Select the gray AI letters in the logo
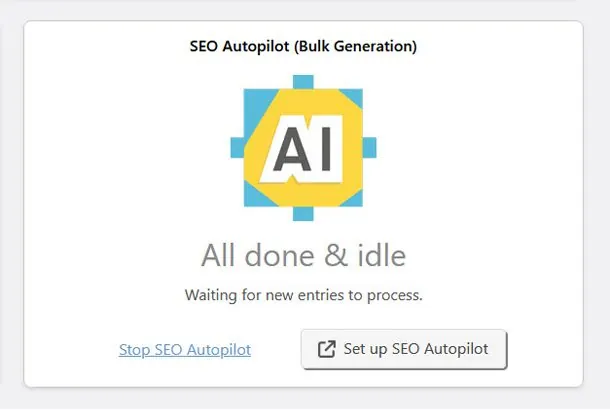Viewport: 610px width, 410px height. click(303, 149)
